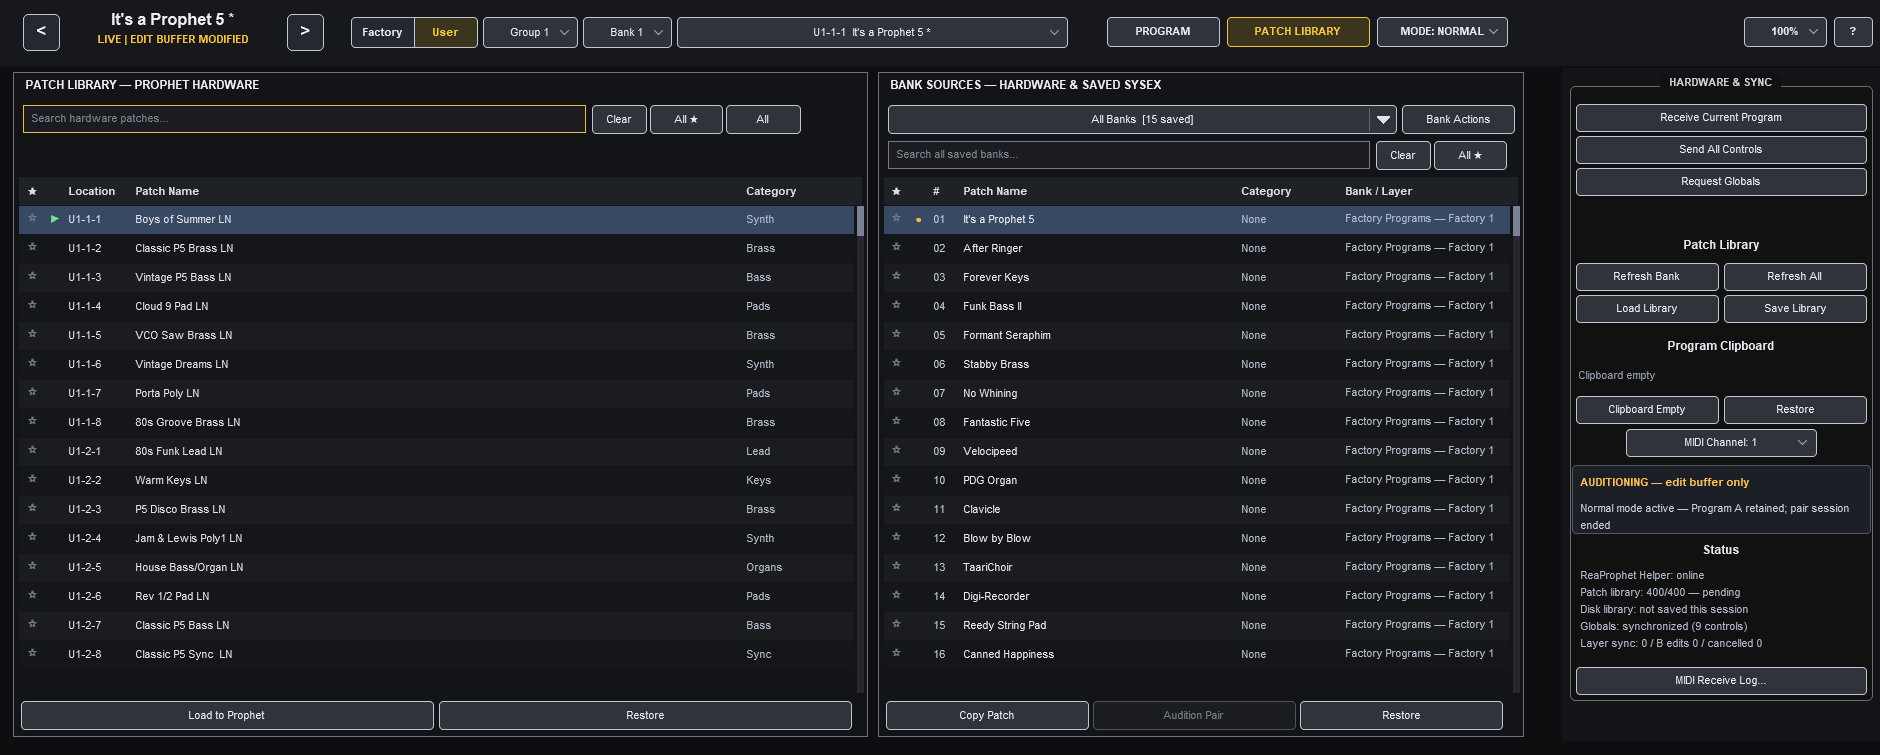Click the play marker on row U1-1-1
Screen dimensions: 1880x755
55,219
